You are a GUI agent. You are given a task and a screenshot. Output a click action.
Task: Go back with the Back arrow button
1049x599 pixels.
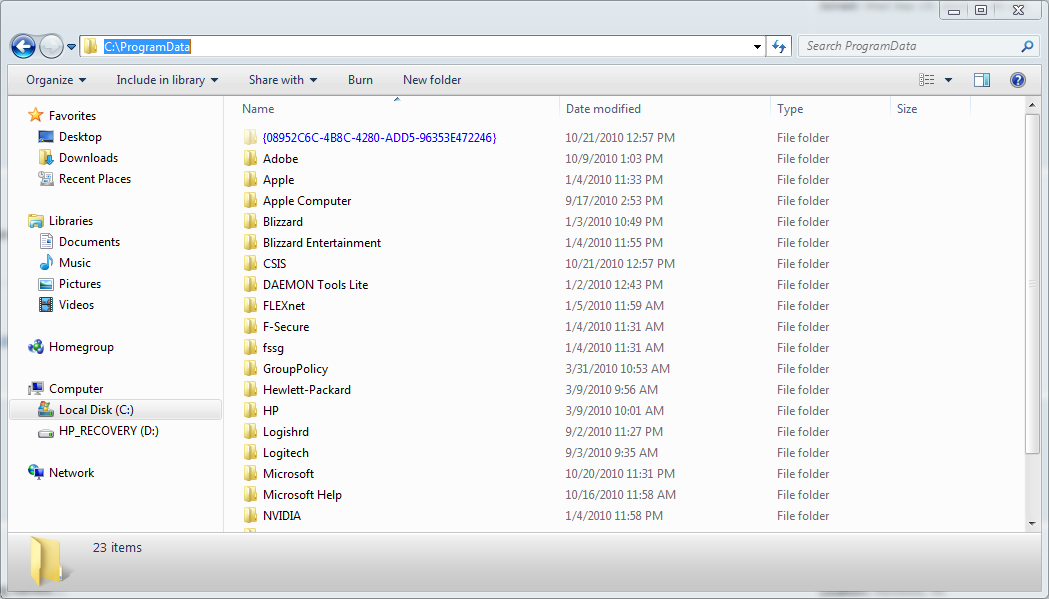(23, 46)
